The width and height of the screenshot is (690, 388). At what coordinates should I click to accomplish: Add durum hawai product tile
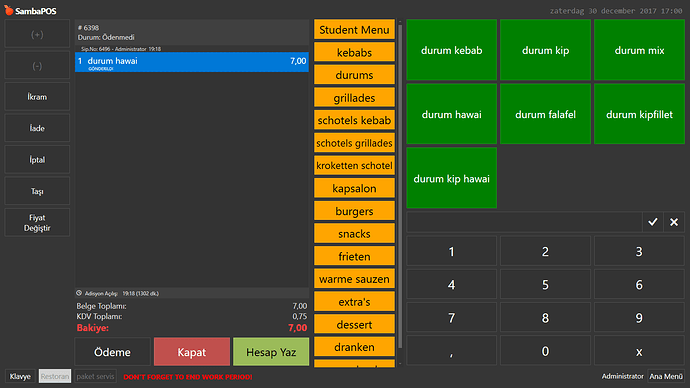(x=451, y=114)
